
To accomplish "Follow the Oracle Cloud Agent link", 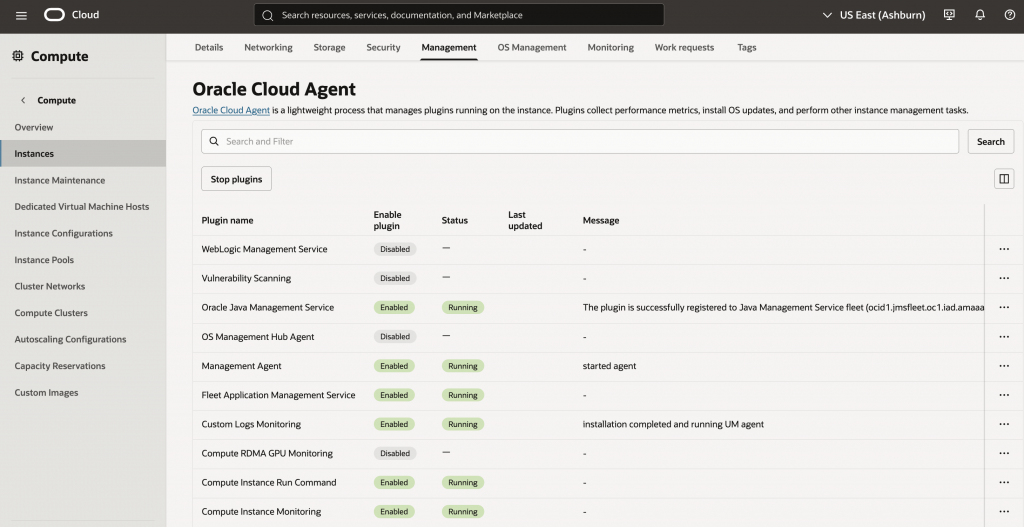I will [x=231, y=110].
